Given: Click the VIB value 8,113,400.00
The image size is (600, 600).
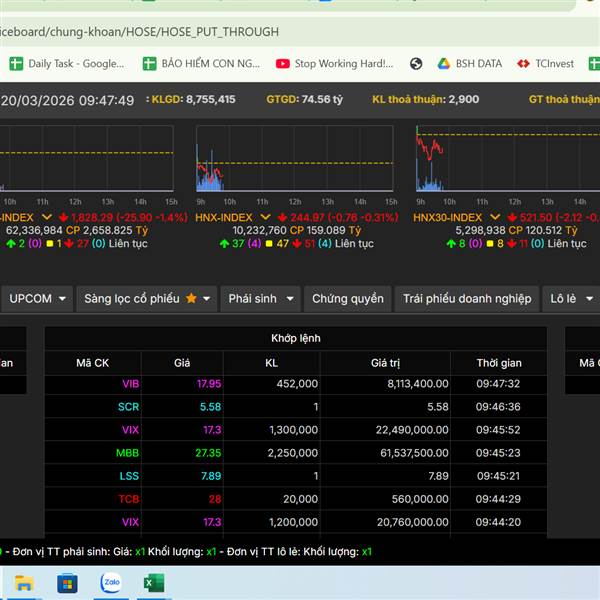Looking at the screenshot, I should click(417, 384).
